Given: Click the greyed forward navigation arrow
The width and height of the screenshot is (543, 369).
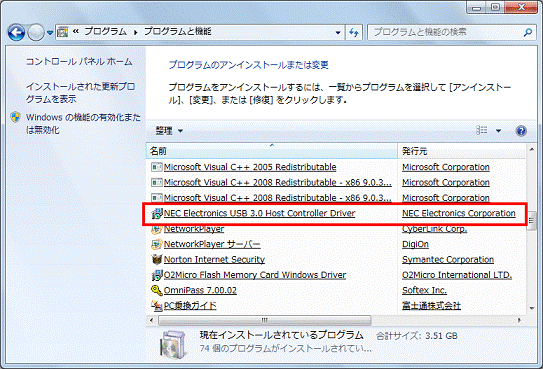Looking at the screenshot, I should click(36, 33).
